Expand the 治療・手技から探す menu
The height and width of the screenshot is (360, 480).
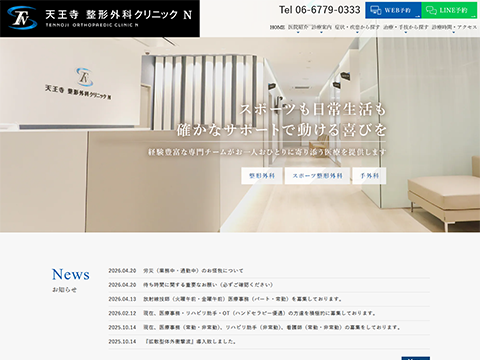[x=406, y=27]
